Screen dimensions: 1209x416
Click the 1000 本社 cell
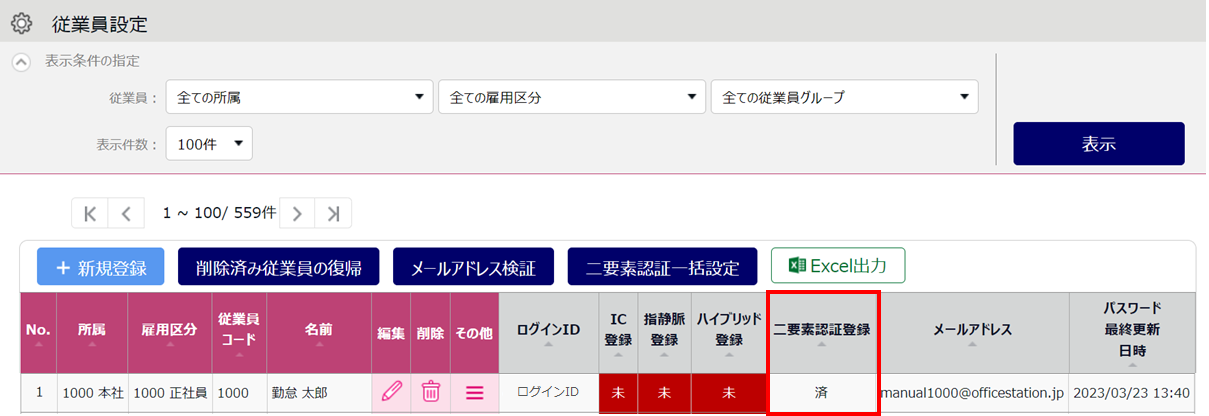click(x=92, y=392)
